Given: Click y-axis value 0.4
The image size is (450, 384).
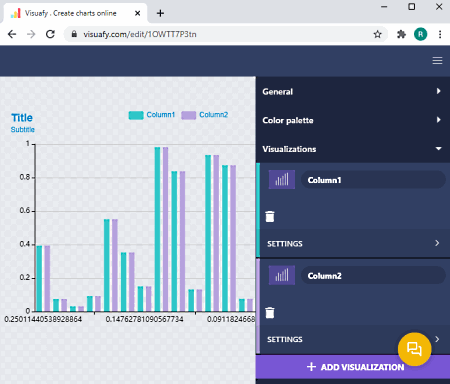Looking at the screenshot, I should coord(25,244).
